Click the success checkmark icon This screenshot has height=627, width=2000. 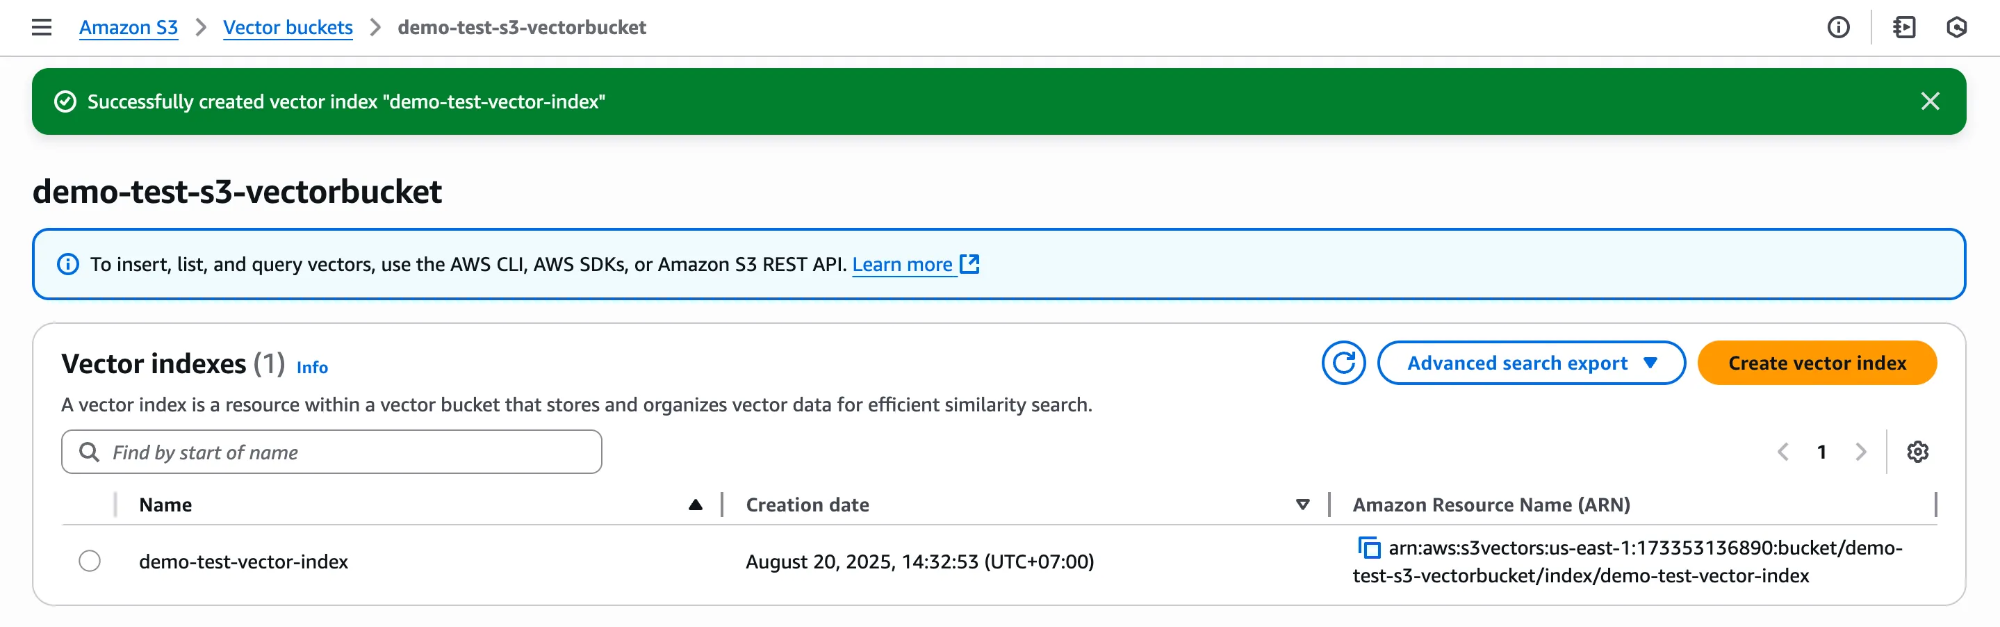click(65, 102)
